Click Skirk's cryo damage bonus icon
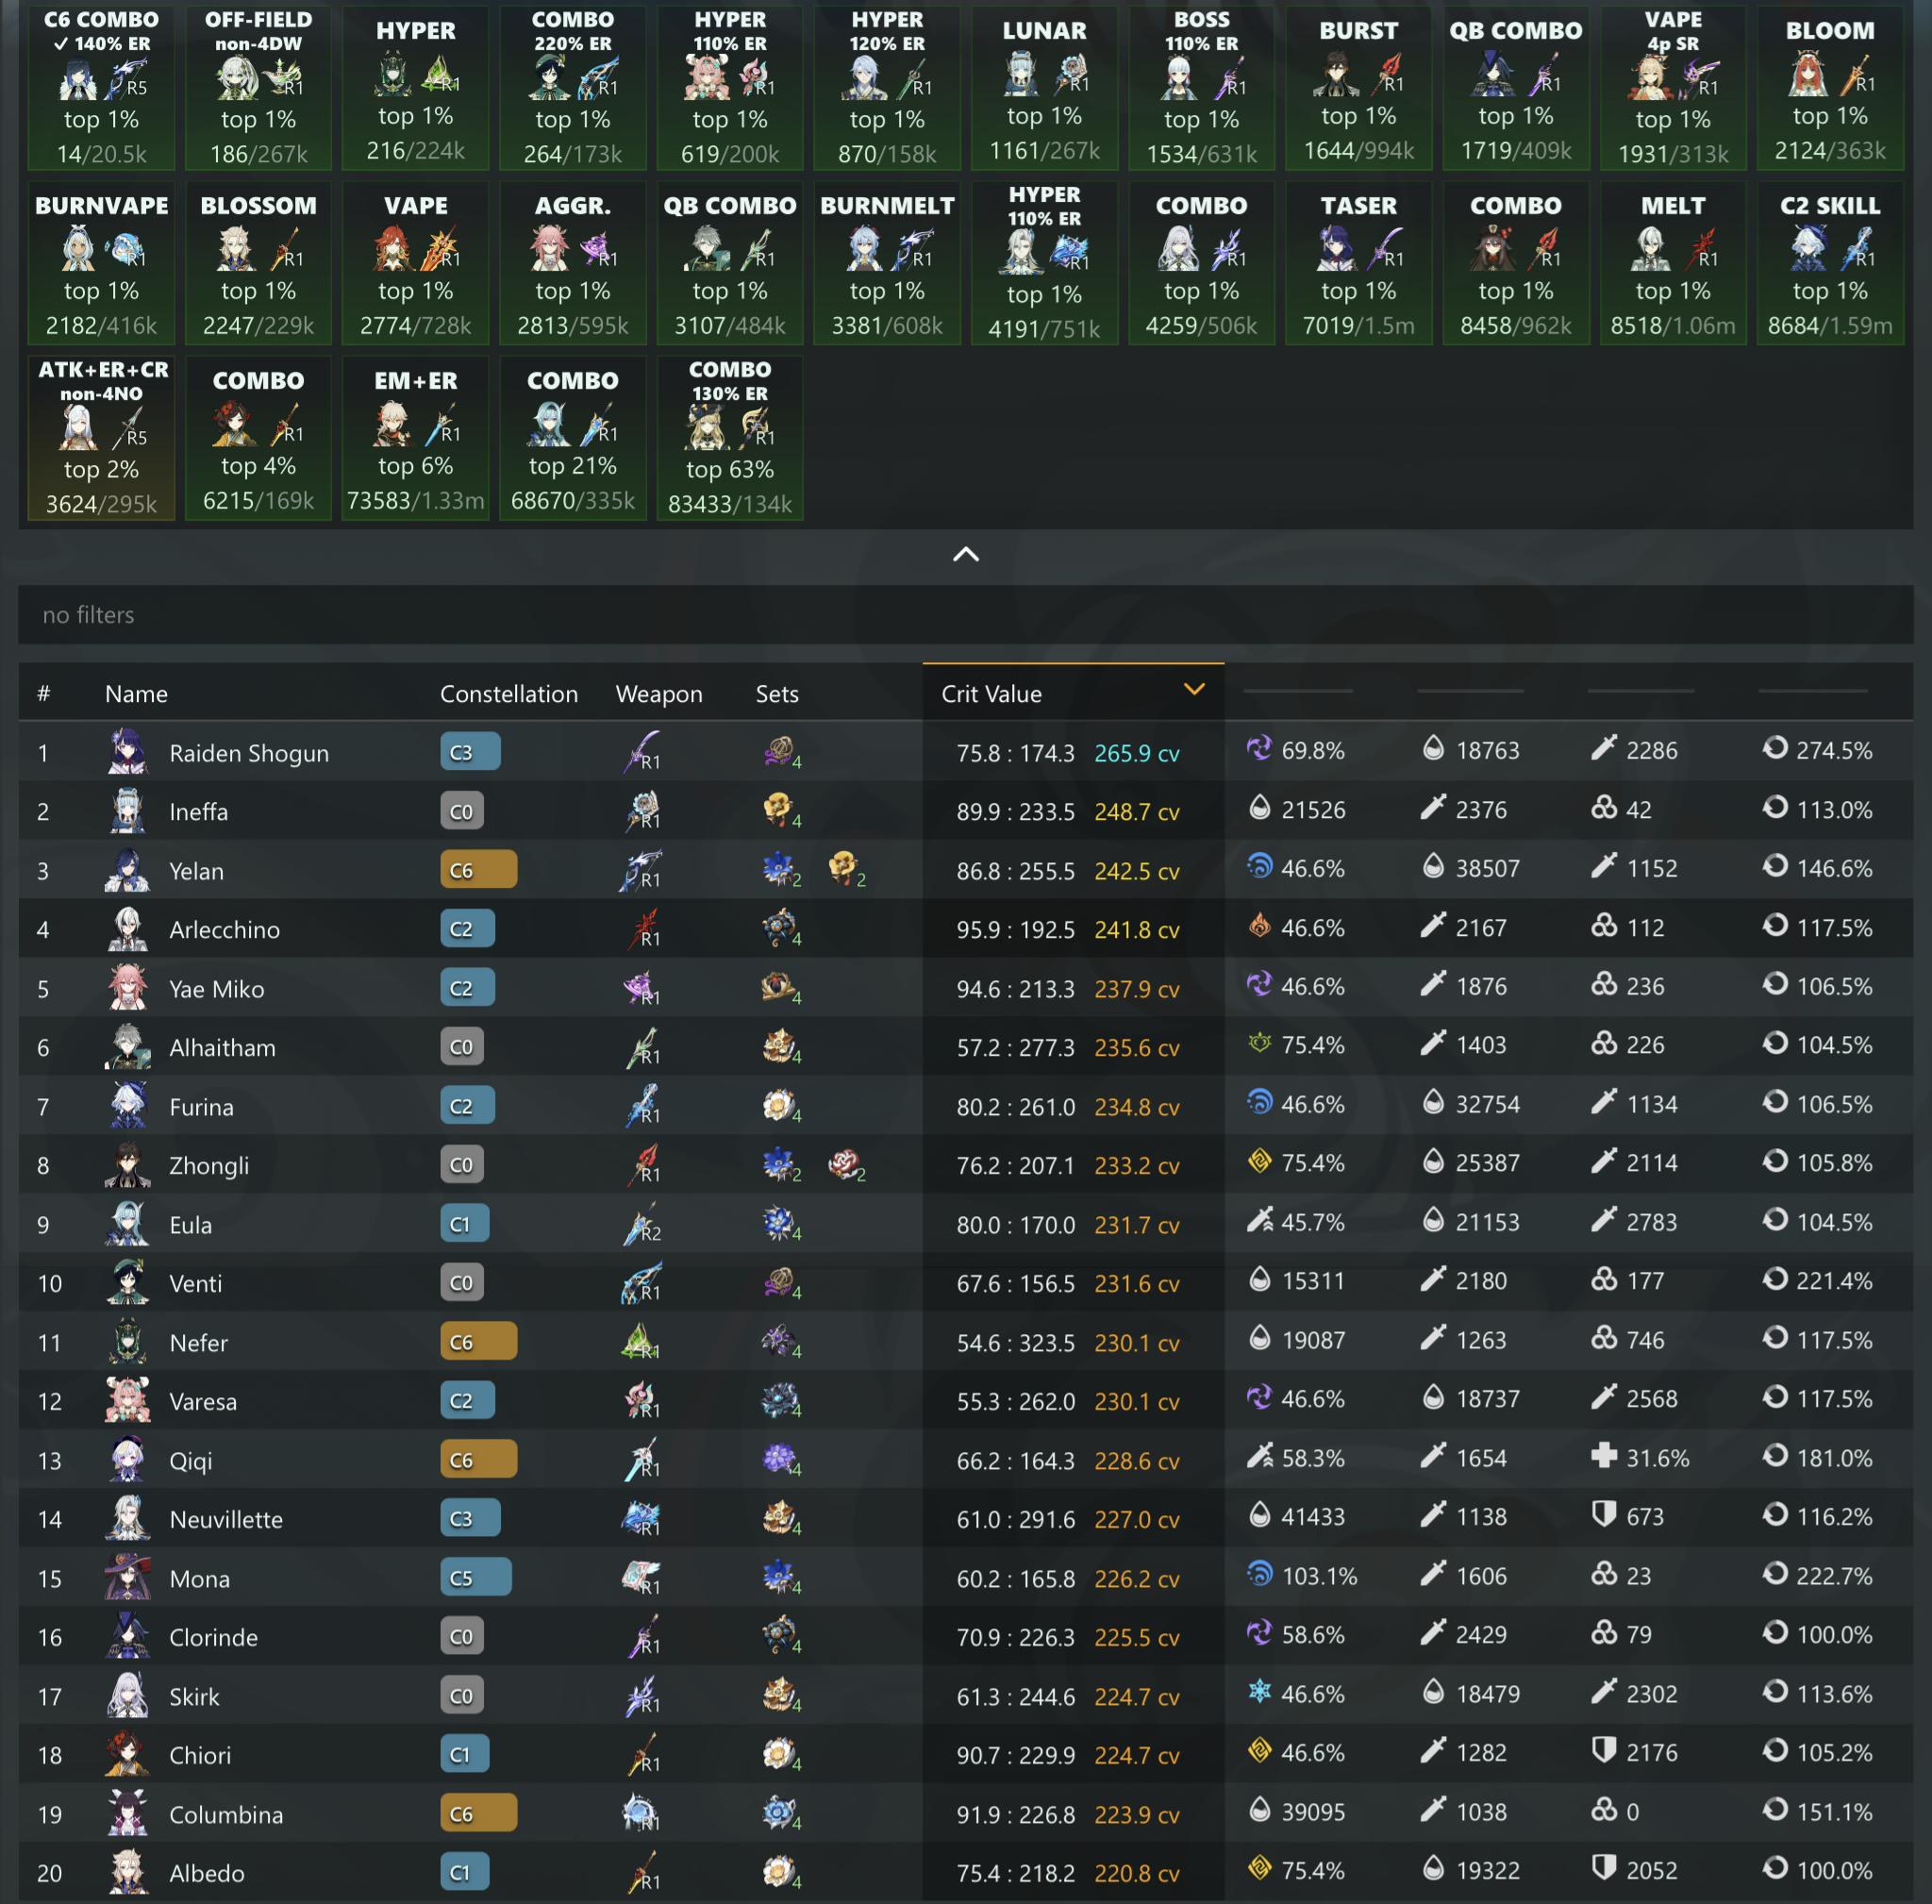The image size is (1932, 1904). pos(1260,1692)
